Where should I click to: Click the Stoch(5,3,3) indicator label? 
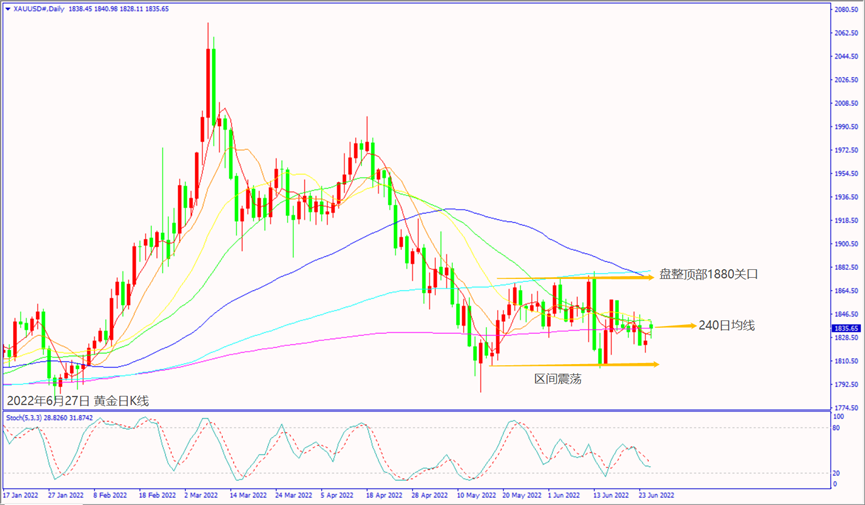click(x=25, y=416)
